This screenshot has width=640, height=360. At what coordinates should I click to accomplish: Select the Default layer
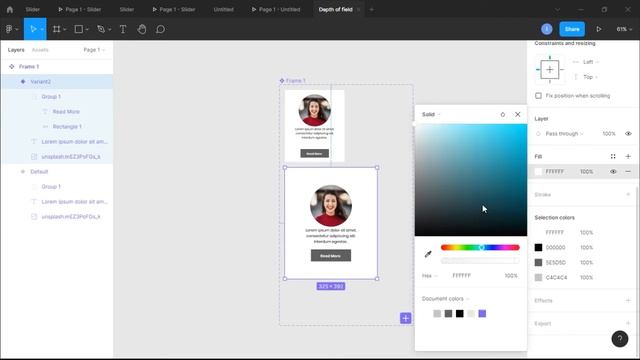(57, 171)
